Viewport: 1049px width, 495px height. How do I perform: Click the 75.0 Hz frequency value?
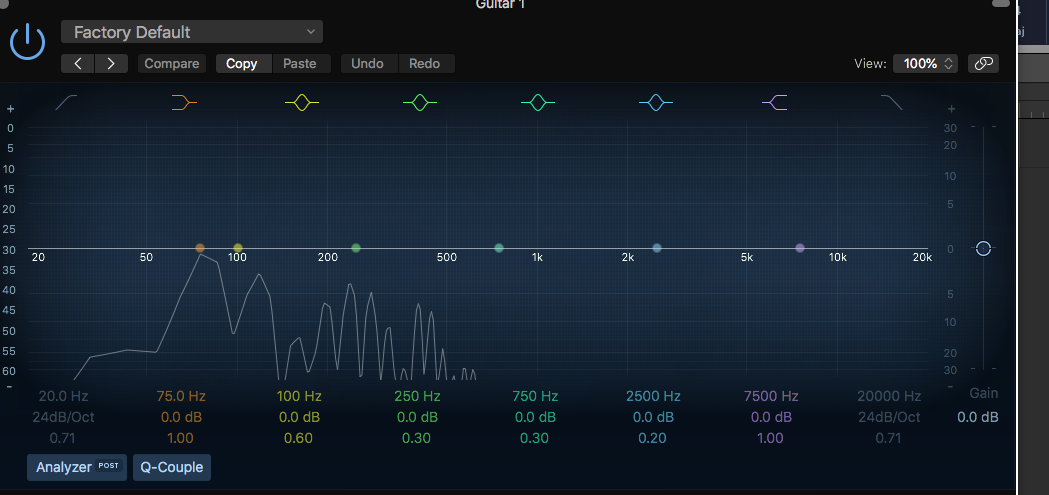181,396
